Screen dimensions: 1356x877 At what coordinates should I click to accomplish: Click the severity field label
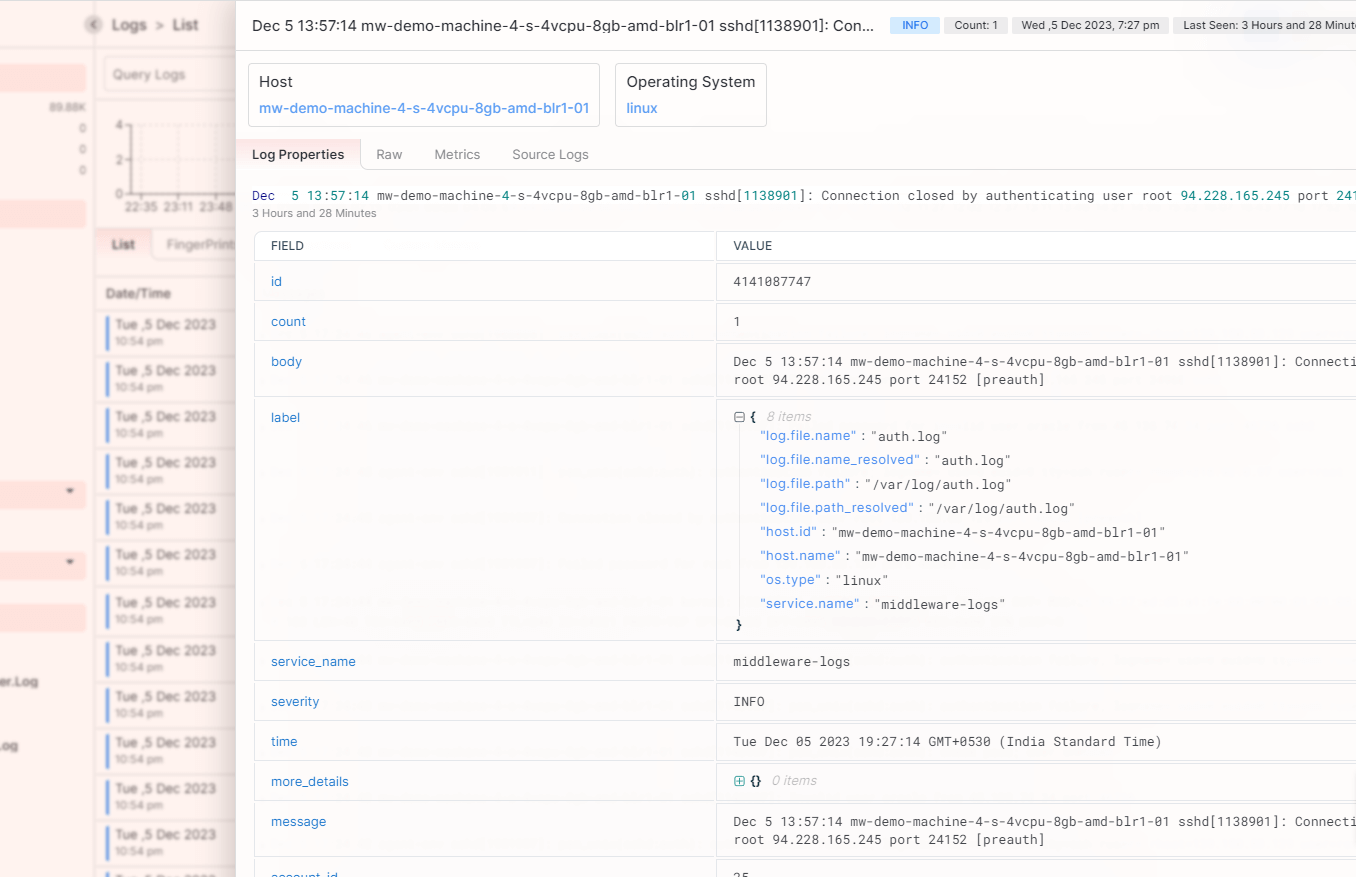tap(295, 701)
